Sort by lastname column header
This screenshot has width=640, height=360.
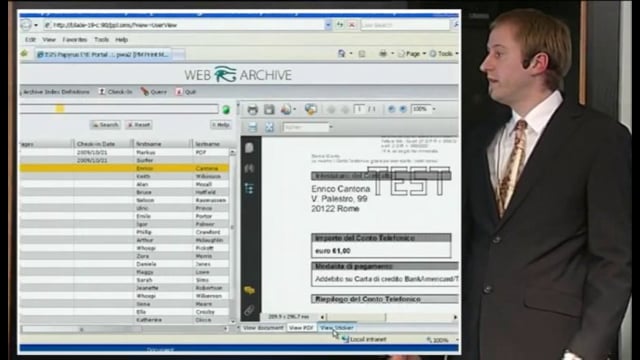click(211, 144)
